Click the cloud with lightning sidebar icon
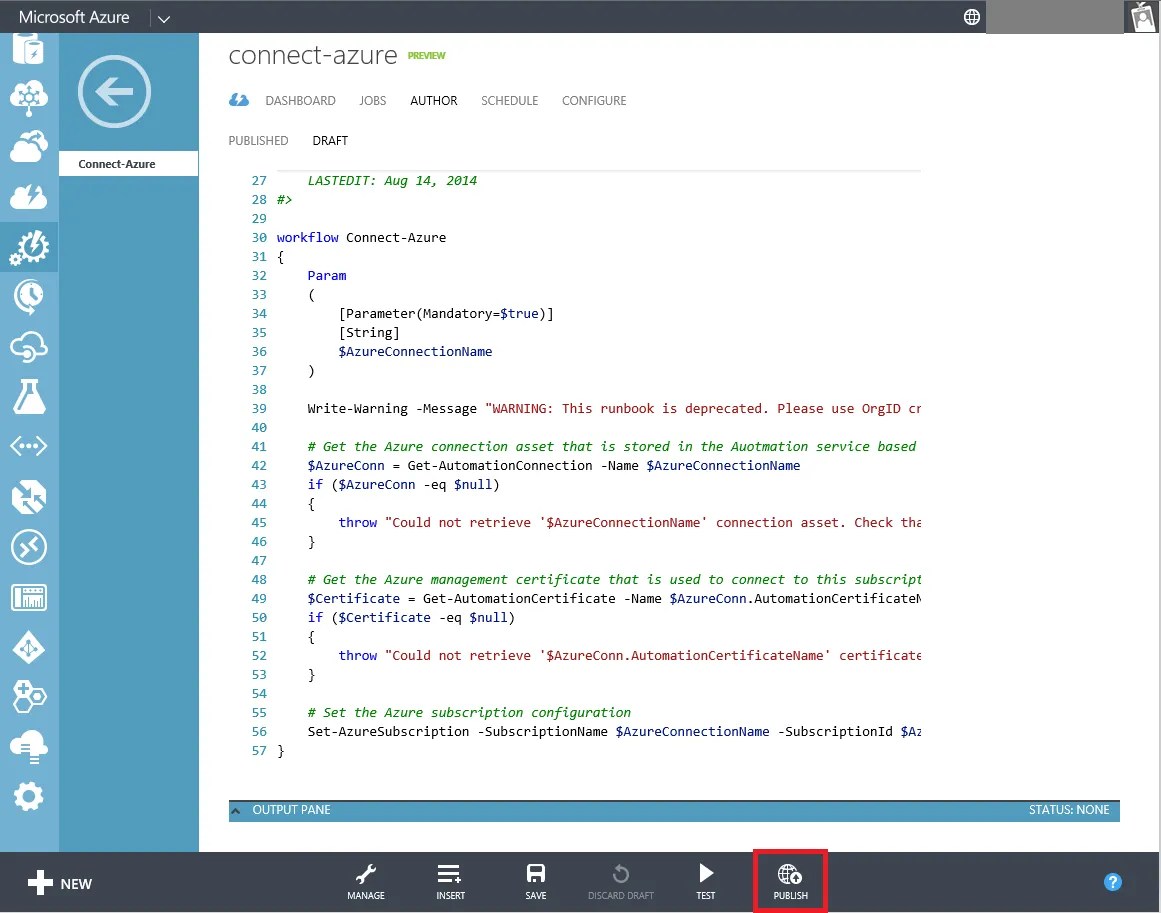Screen dimensions: 1161x913 29,197
